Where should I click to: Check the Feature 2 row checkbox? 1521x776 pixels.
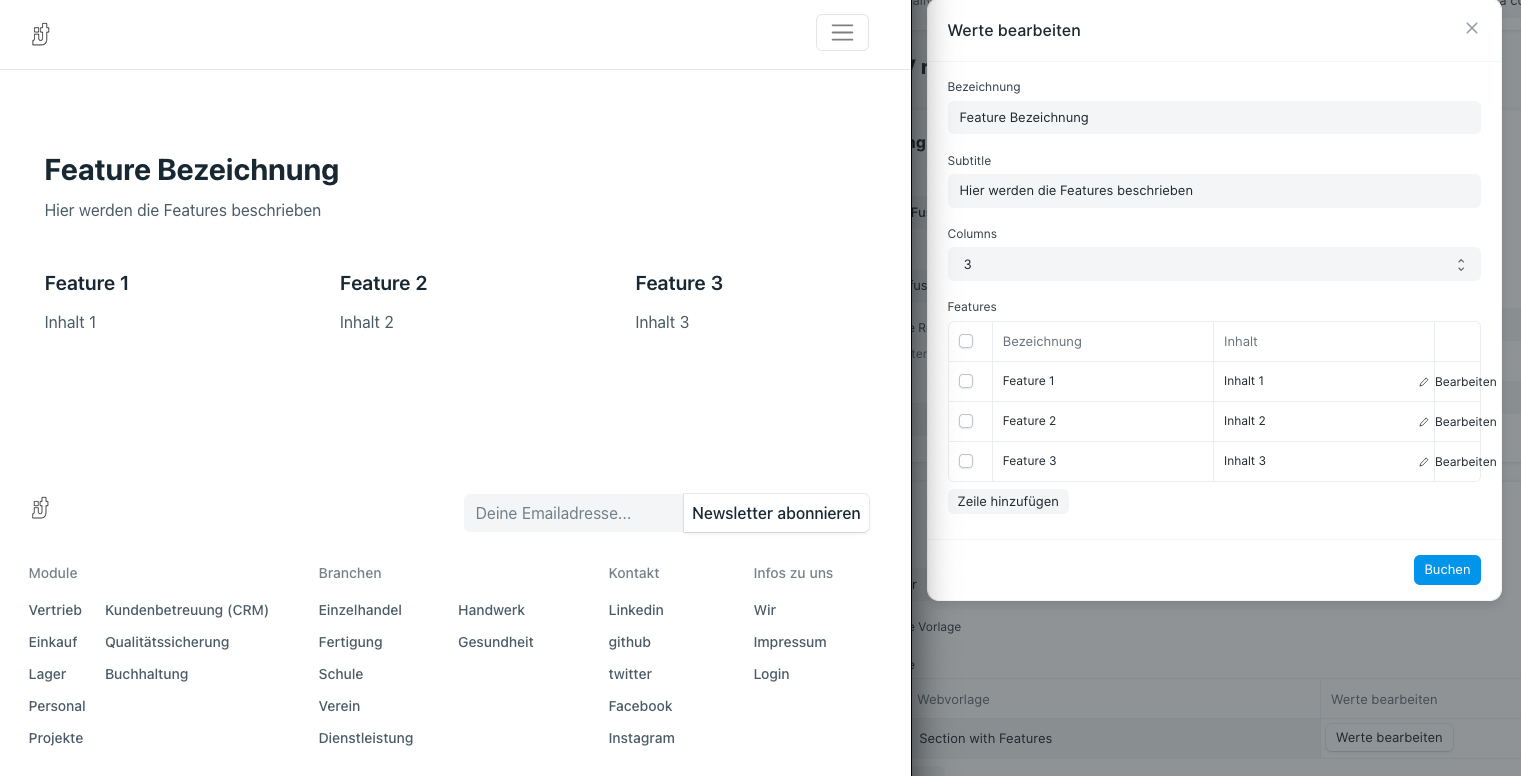[966, 421]
